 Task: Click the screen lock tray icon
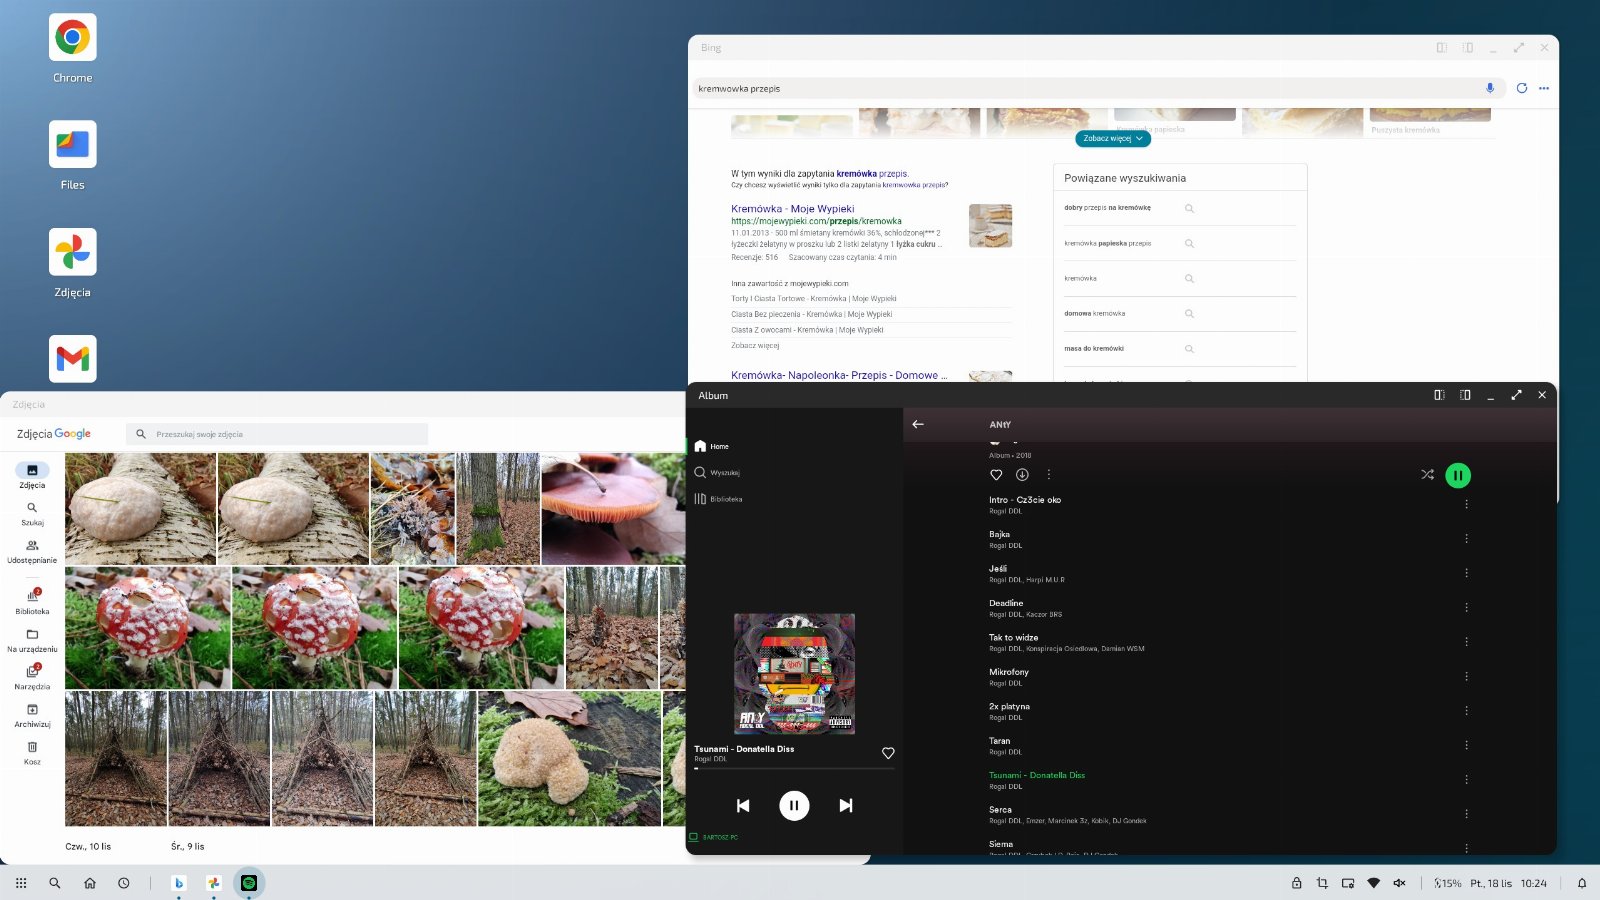click(1297, 883)
